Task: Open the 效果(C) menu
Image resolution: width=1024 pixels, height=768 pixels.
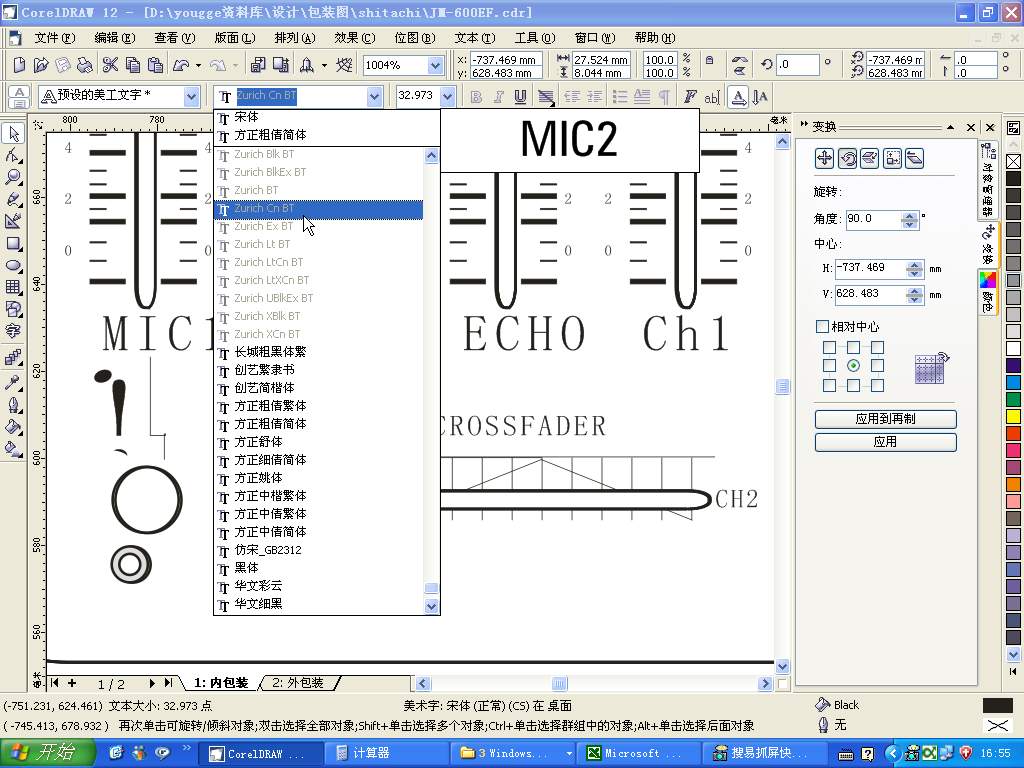Action: [355, 38]
